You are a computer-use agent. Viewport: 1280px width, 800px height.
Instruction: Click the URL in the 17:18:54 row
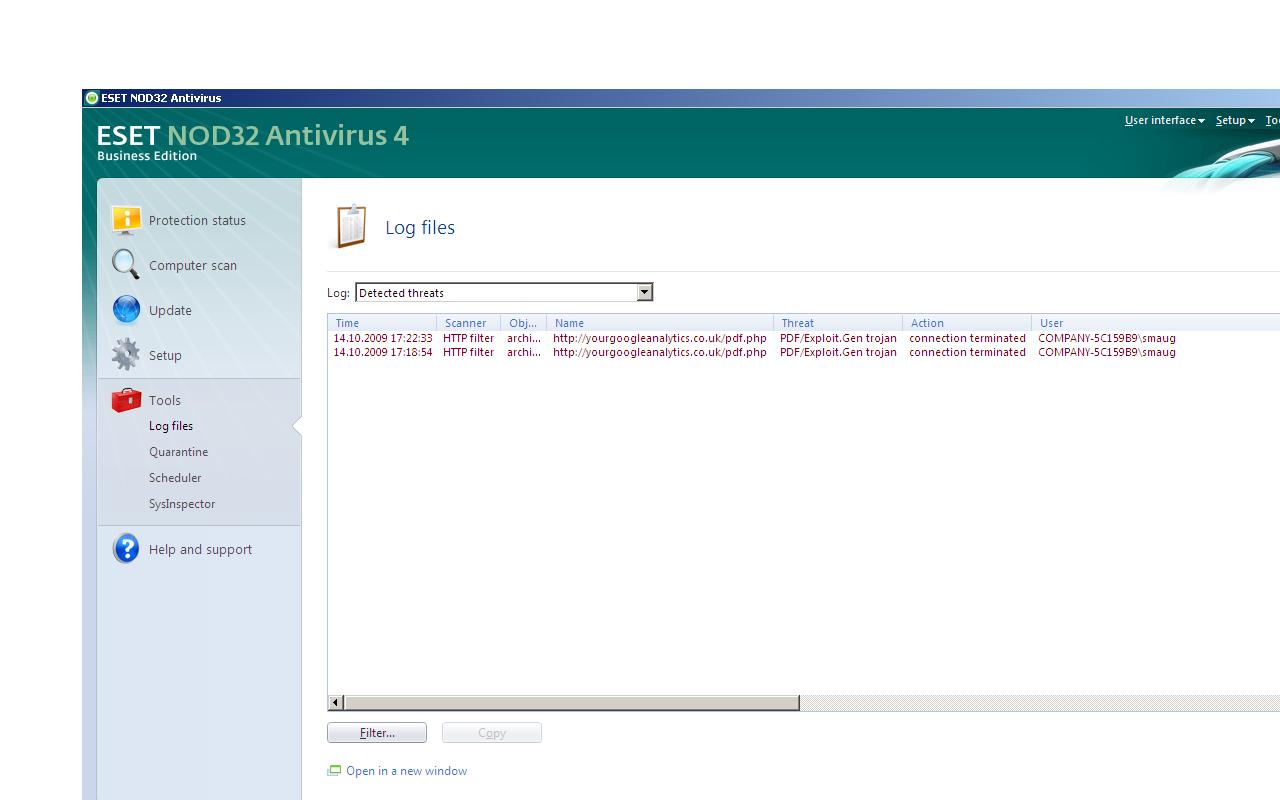(x=660, y=352)
